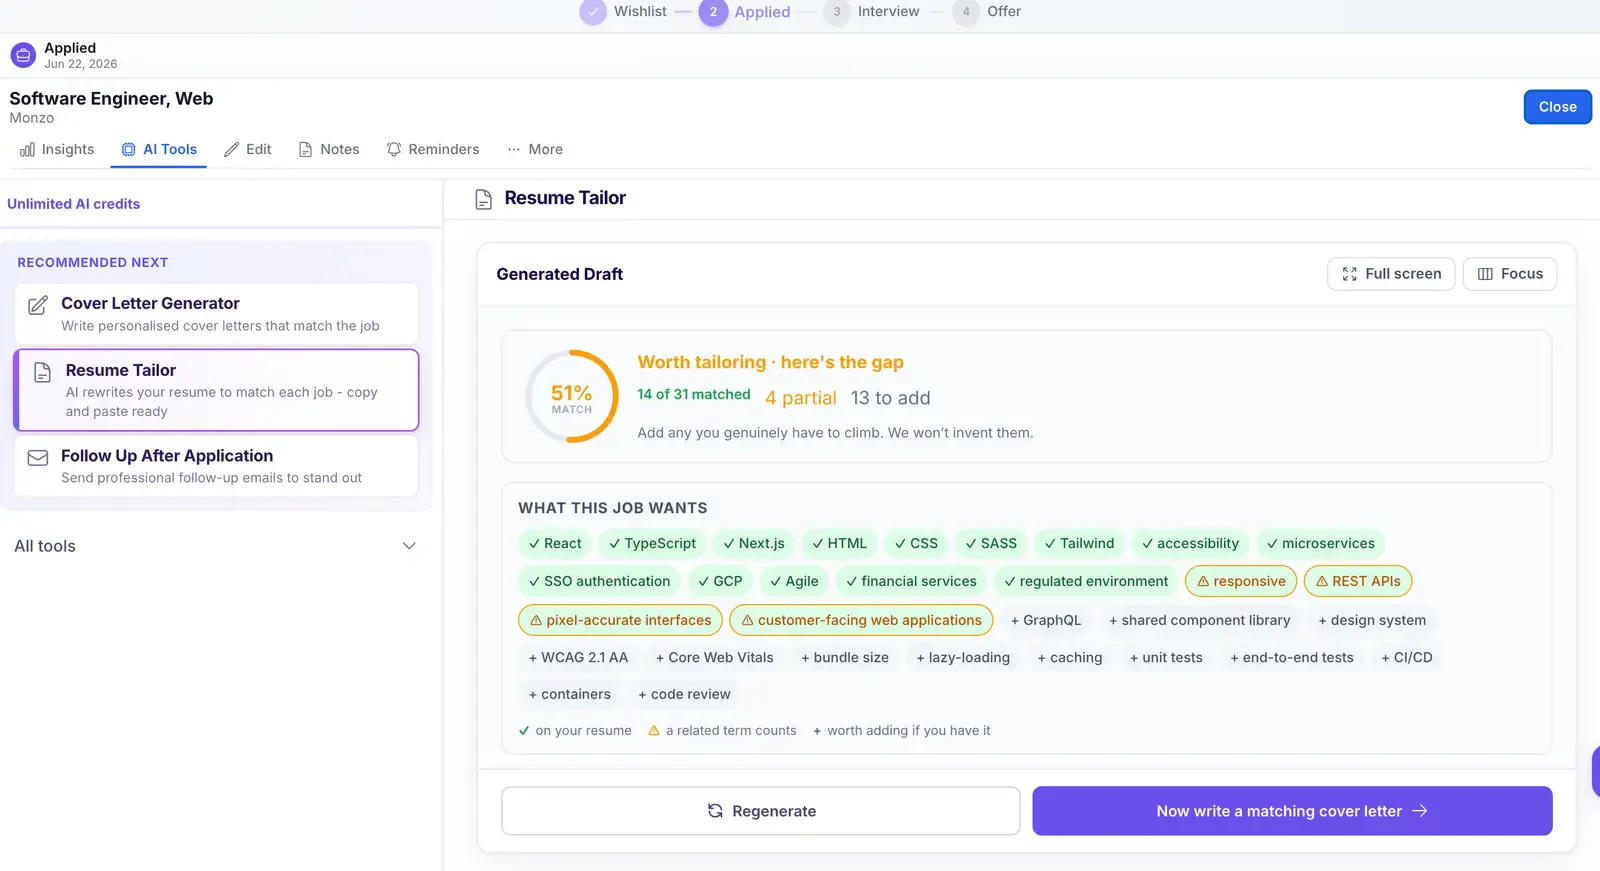Click the CSS keyword chip
Image resolution: width=1600 pixels, height=871 pixels.
point(916,543)
